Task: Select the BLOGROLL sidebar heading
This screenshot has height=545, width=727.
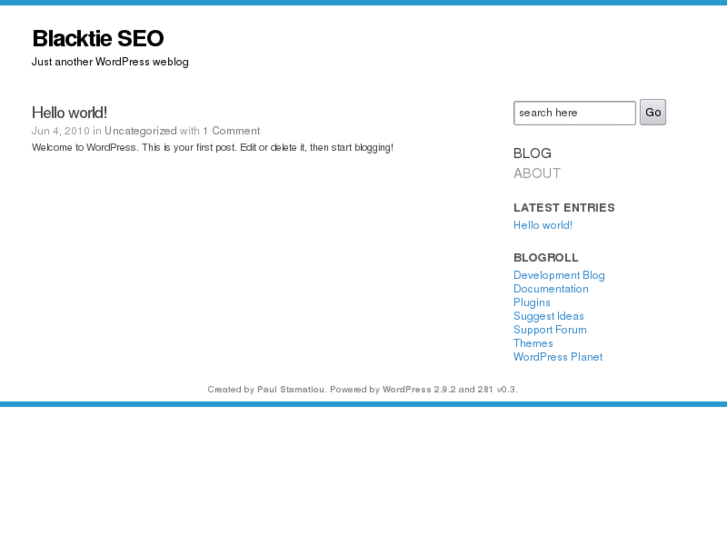Action: 546,258
